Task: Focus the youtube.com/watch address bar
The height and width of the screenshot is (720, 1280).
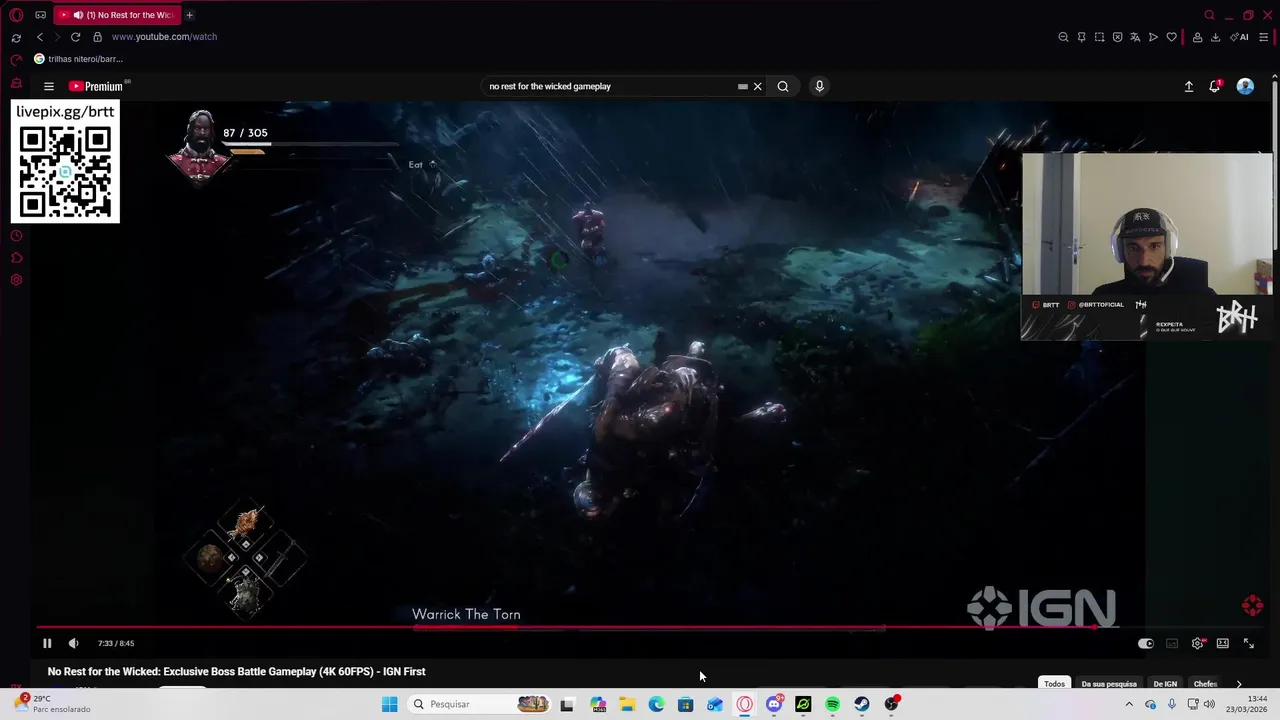Action: pos(164,37)
